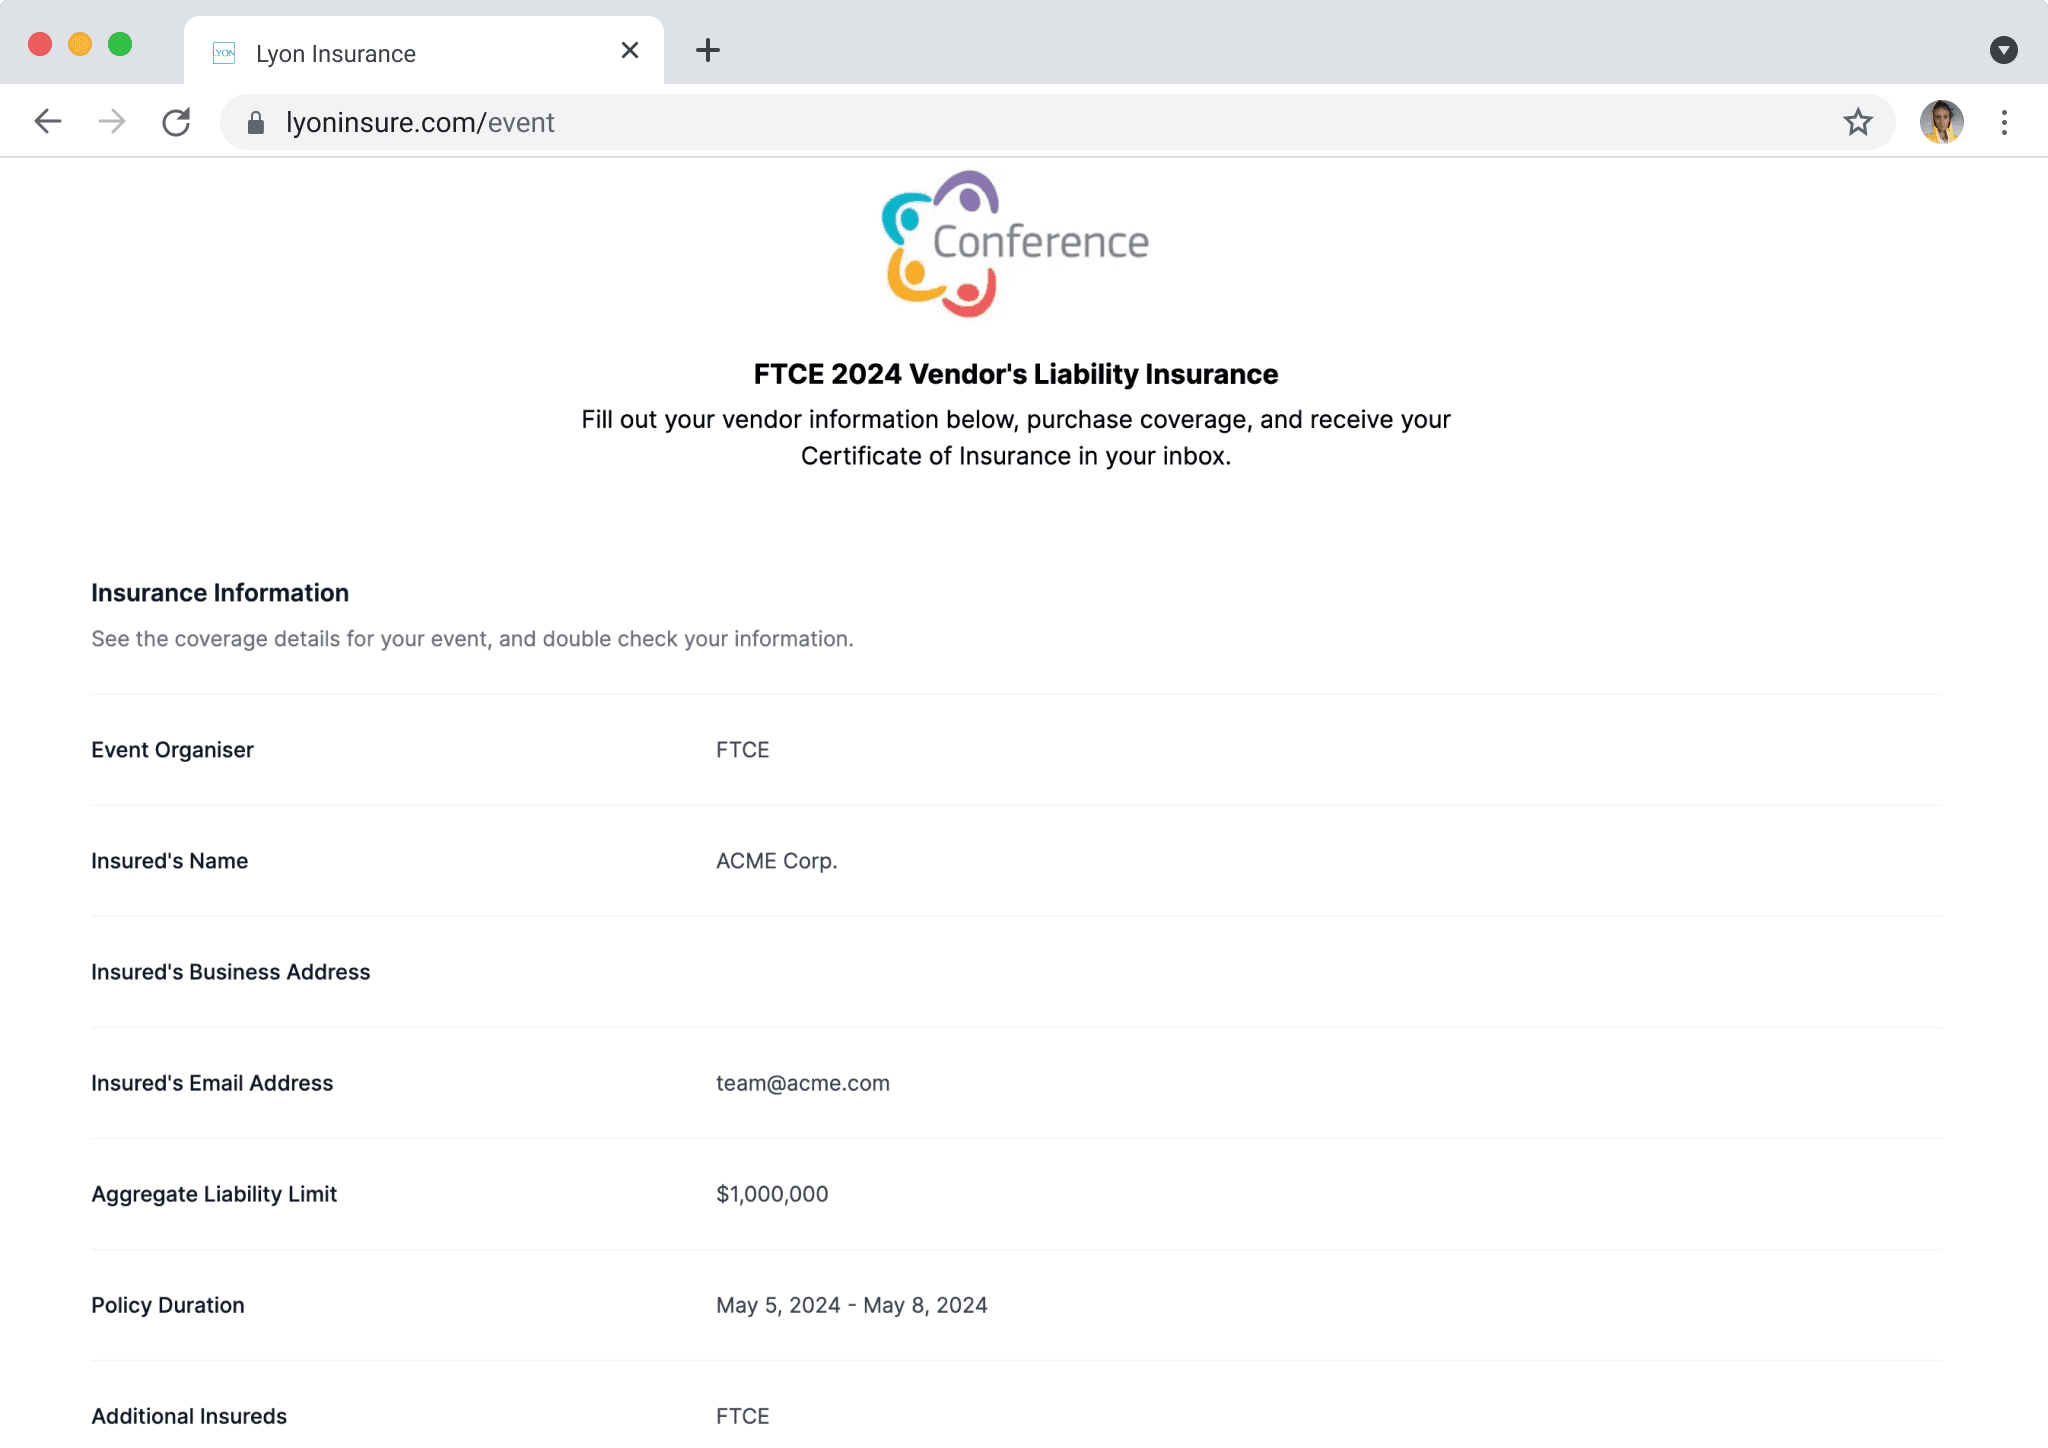Select the Lyon Insurance tab
Screen dimensions: 2048x1448
(400, 53)
